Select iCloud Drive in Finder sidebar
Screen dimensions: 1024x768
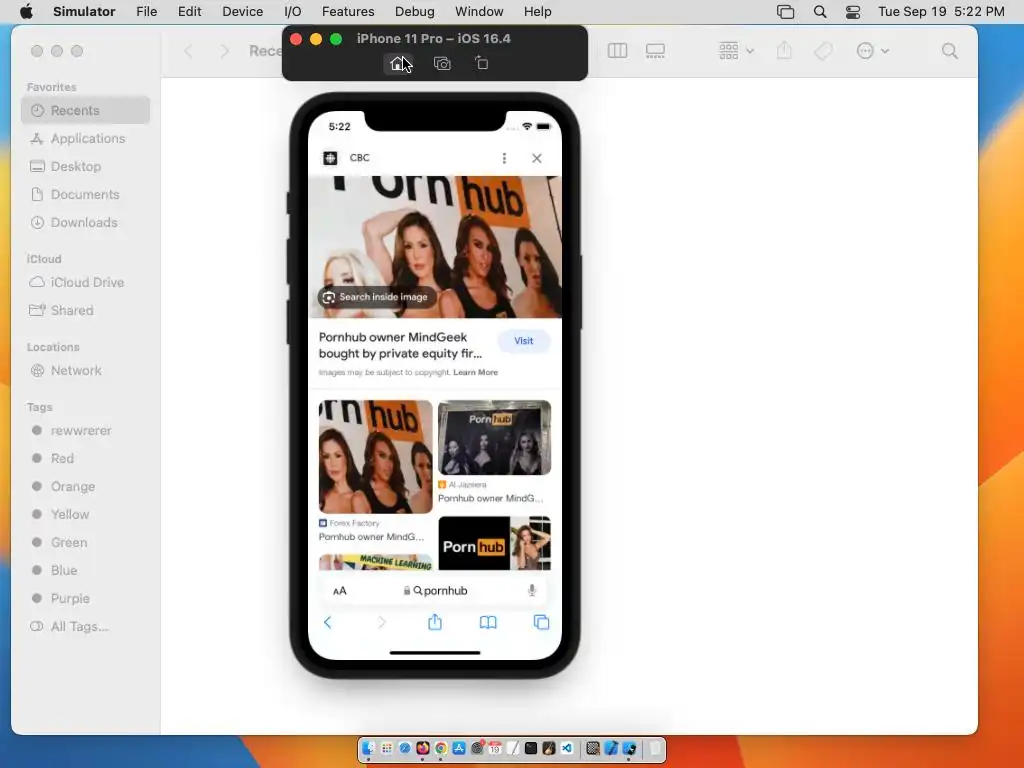tap(86, 283)
